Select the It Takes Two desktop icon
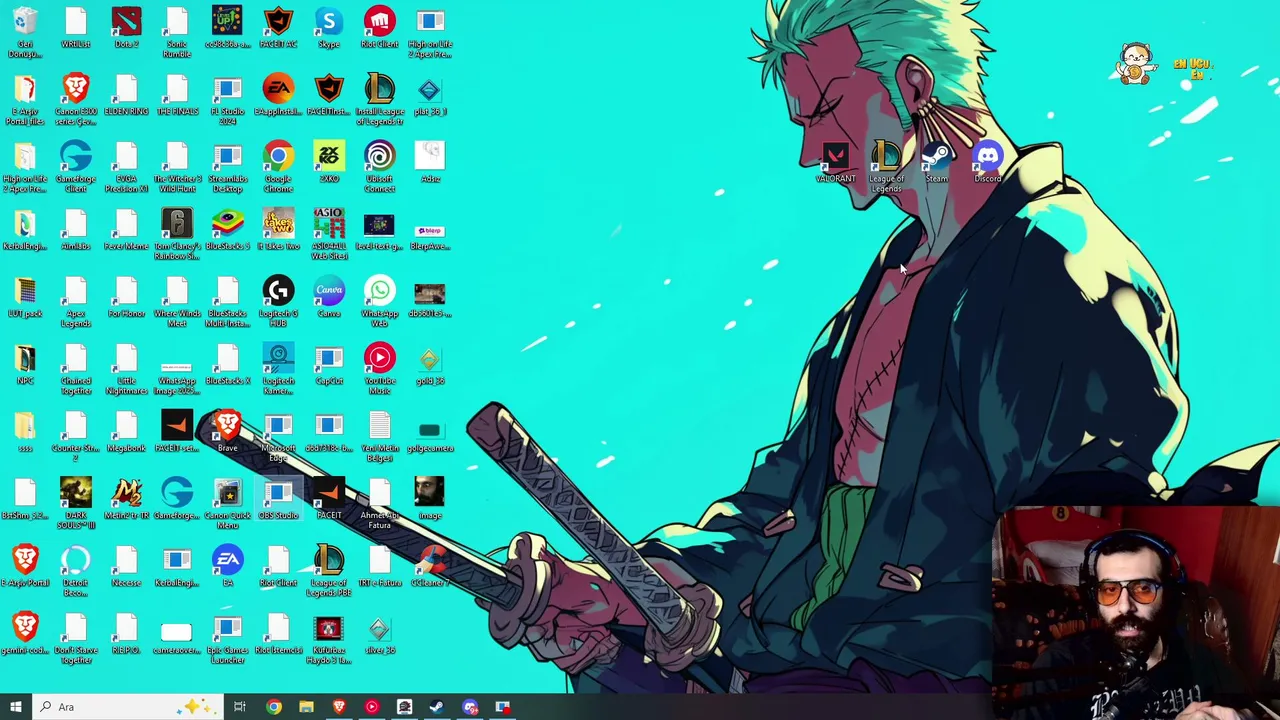This screenshot has width=1280, height=720. coord(278,229)
